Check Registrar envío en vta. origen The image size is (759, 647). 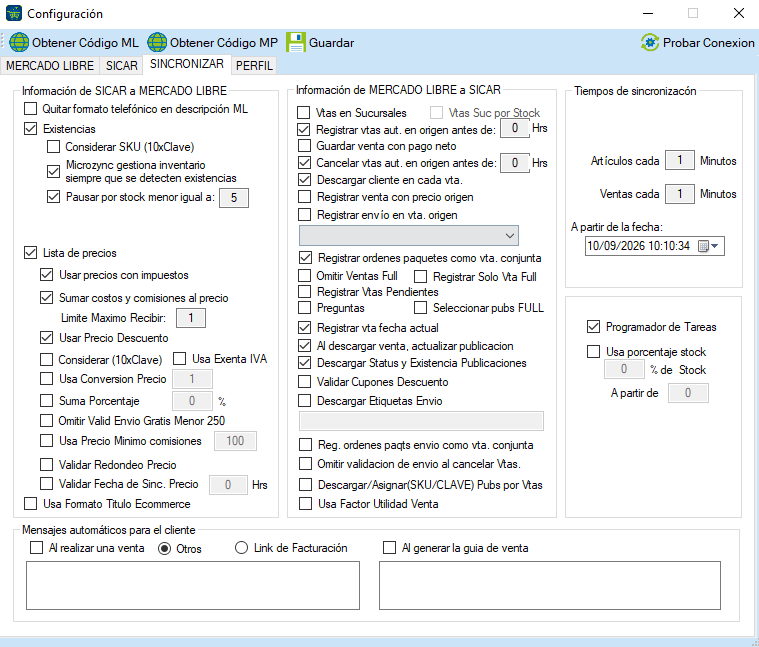(x=304, y=214)
